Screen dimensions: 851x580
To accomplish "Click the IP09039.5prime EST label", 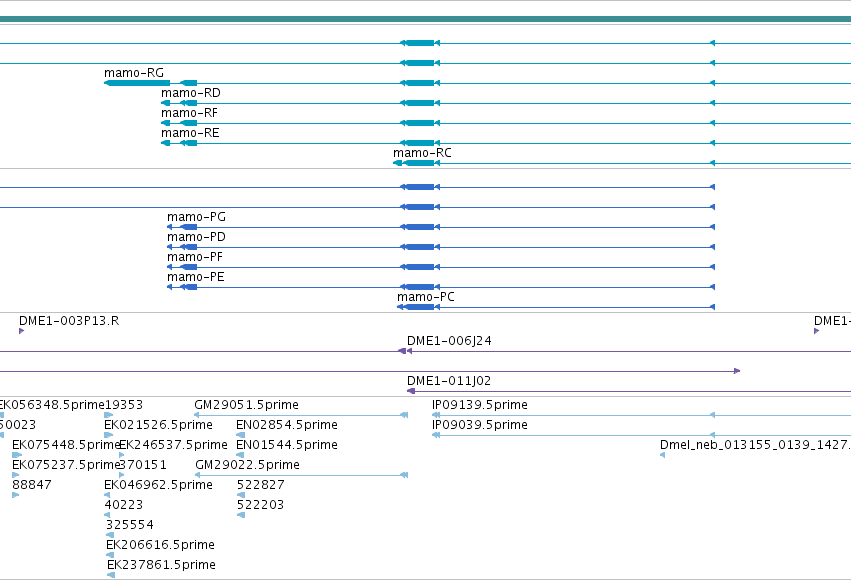I will [x=480, y=425].
